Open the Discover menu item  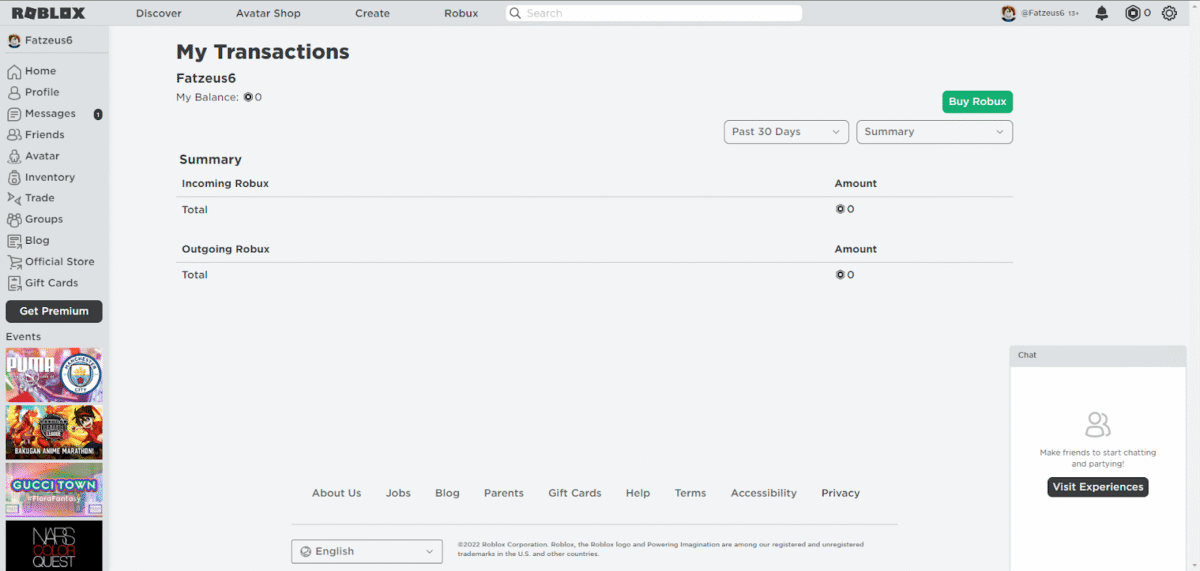click(x=158, y=13)
